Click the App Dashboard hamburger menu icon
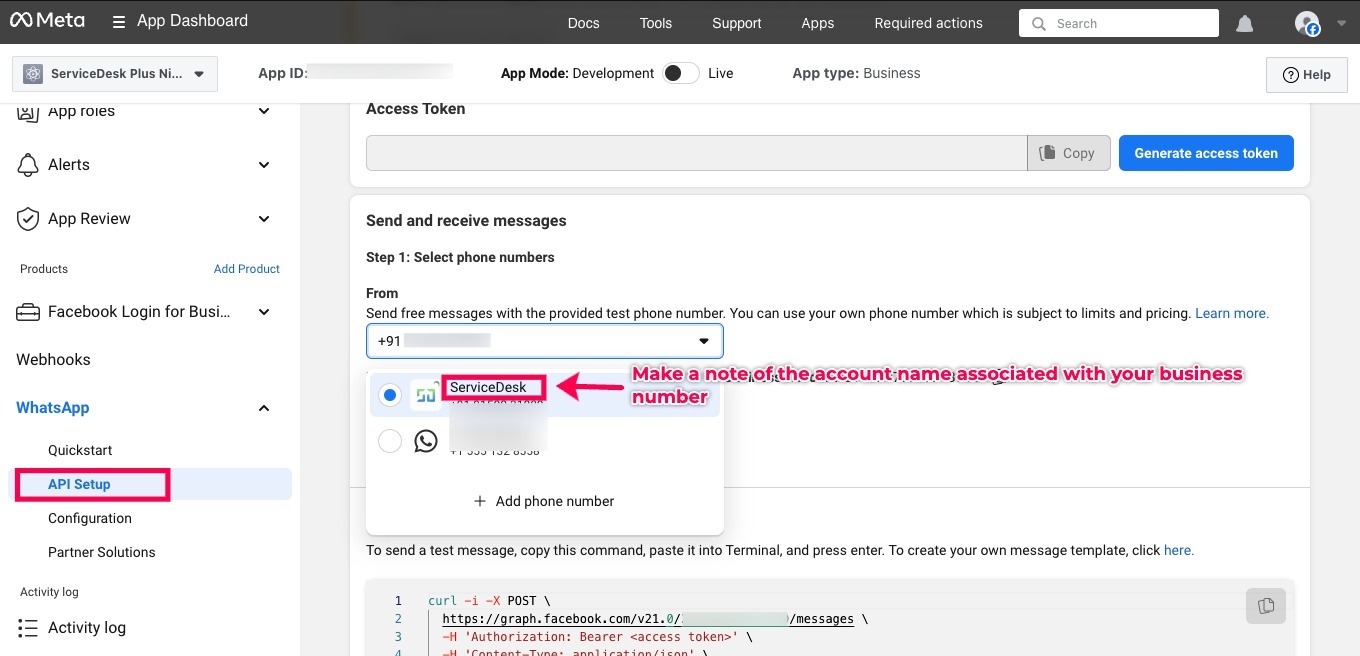This screenshot has width=1360, height=656. [x=119, y=22]
